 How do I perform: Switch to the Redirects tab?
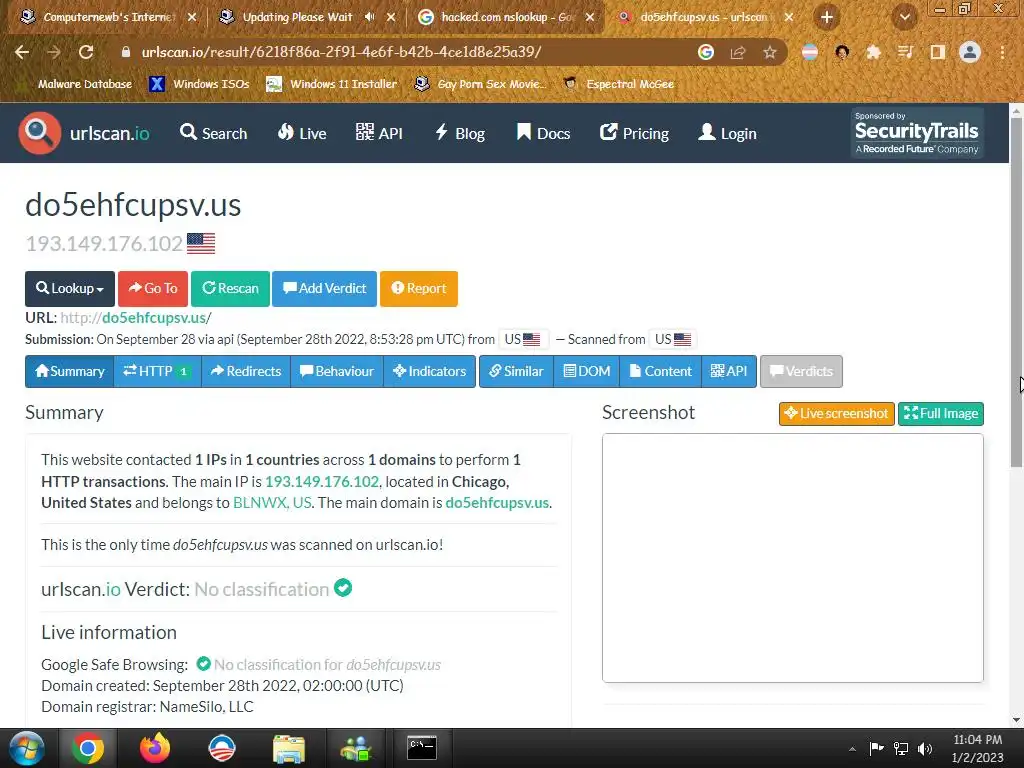tap(246, 372)
